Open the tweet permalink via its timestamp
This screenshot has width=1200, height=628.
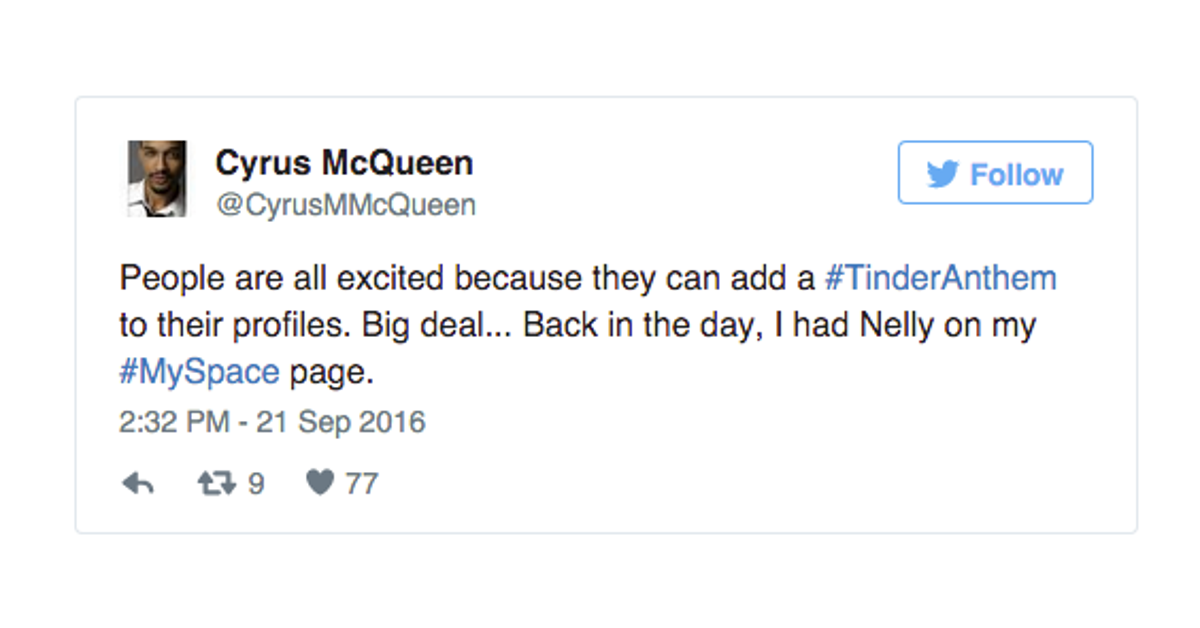pyautogui.click(x=272, y=422)
